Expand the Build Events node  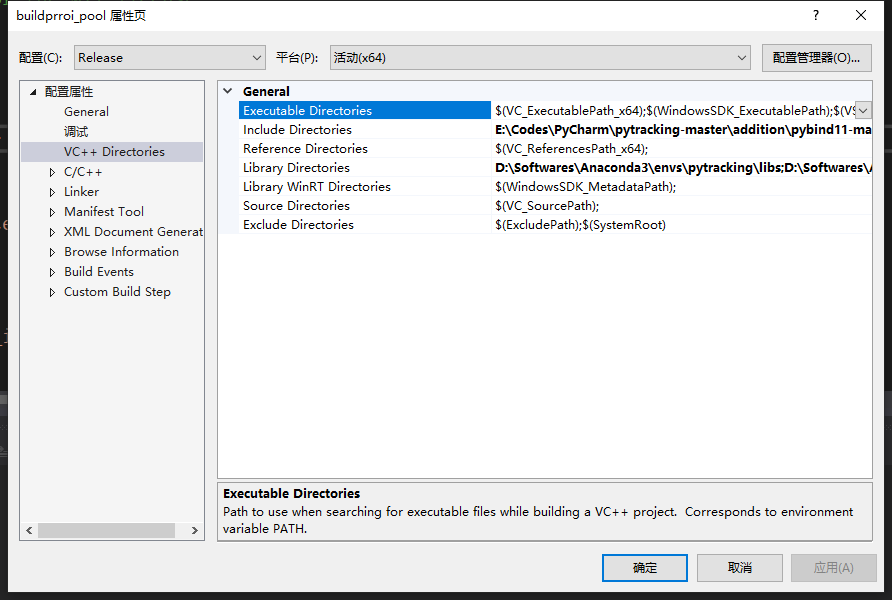click(x=53, y=271)
